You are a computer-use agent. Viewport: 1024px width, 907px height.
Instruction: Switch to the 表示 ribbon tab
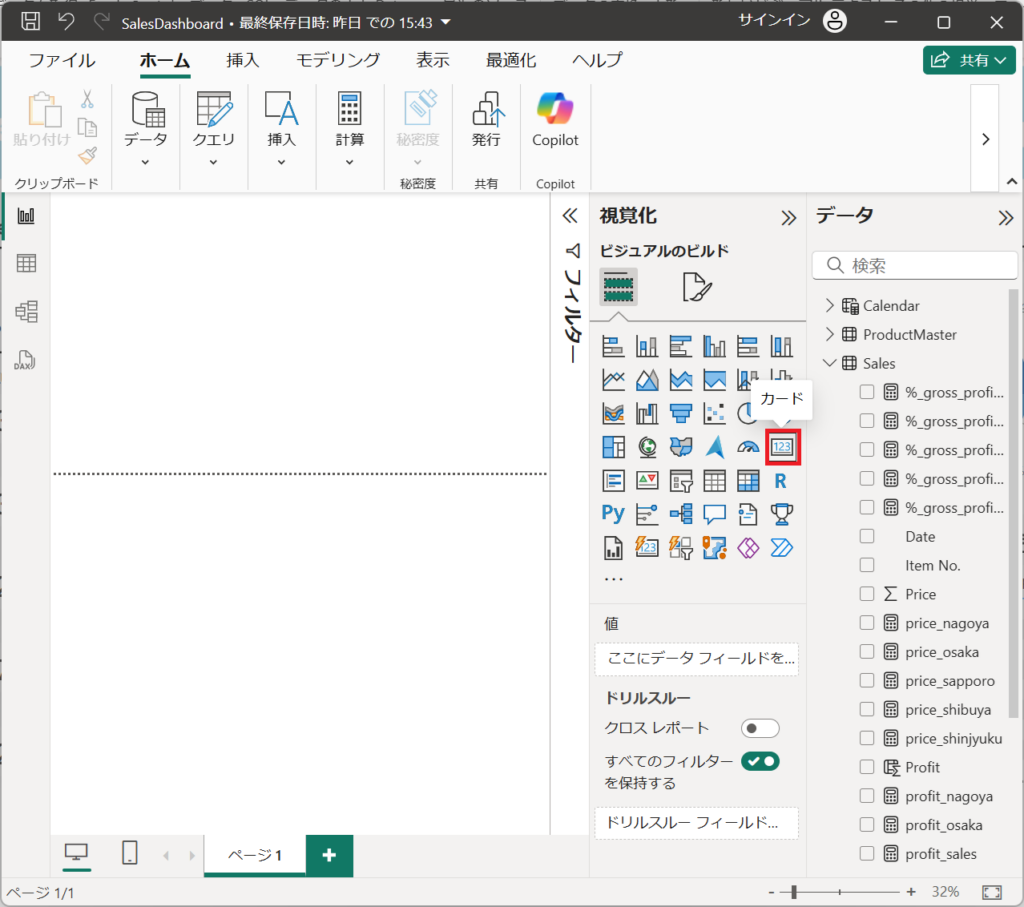coord(433,60)
